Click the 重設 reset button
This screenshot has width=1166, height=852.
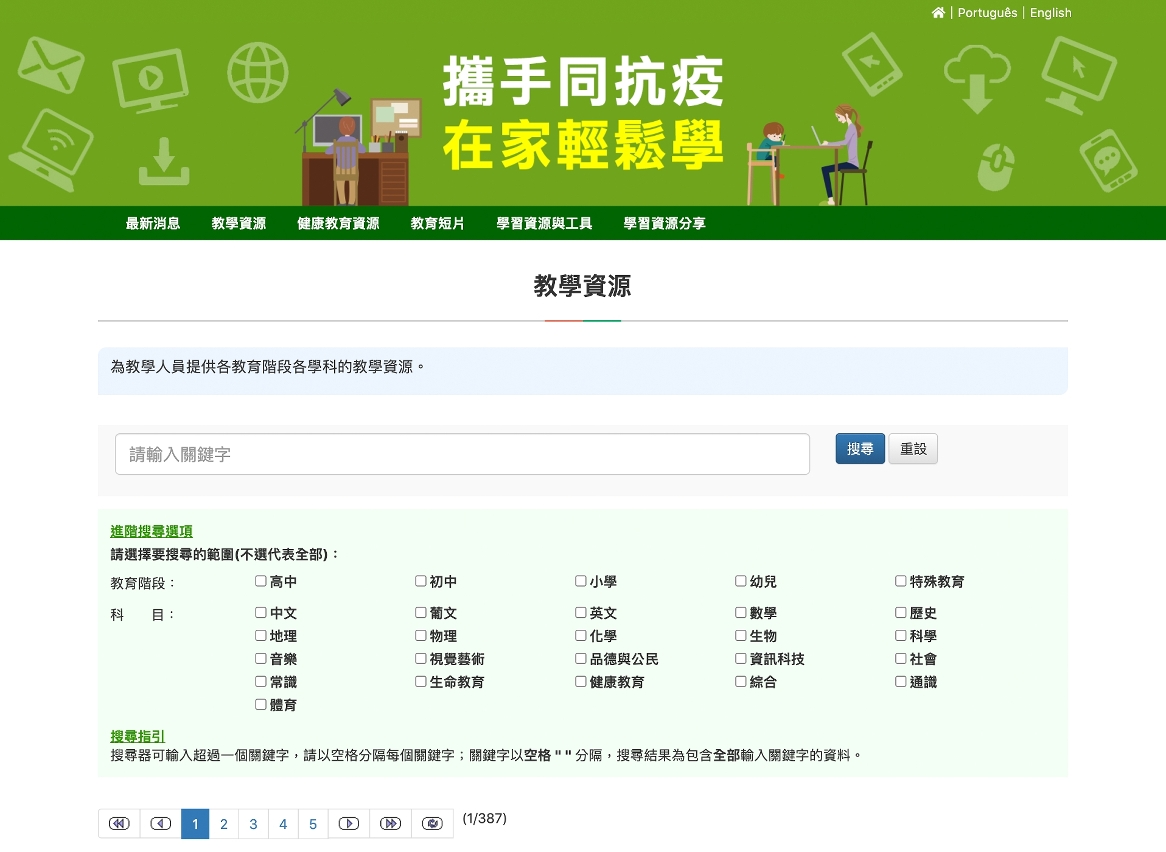coord(913,450)
